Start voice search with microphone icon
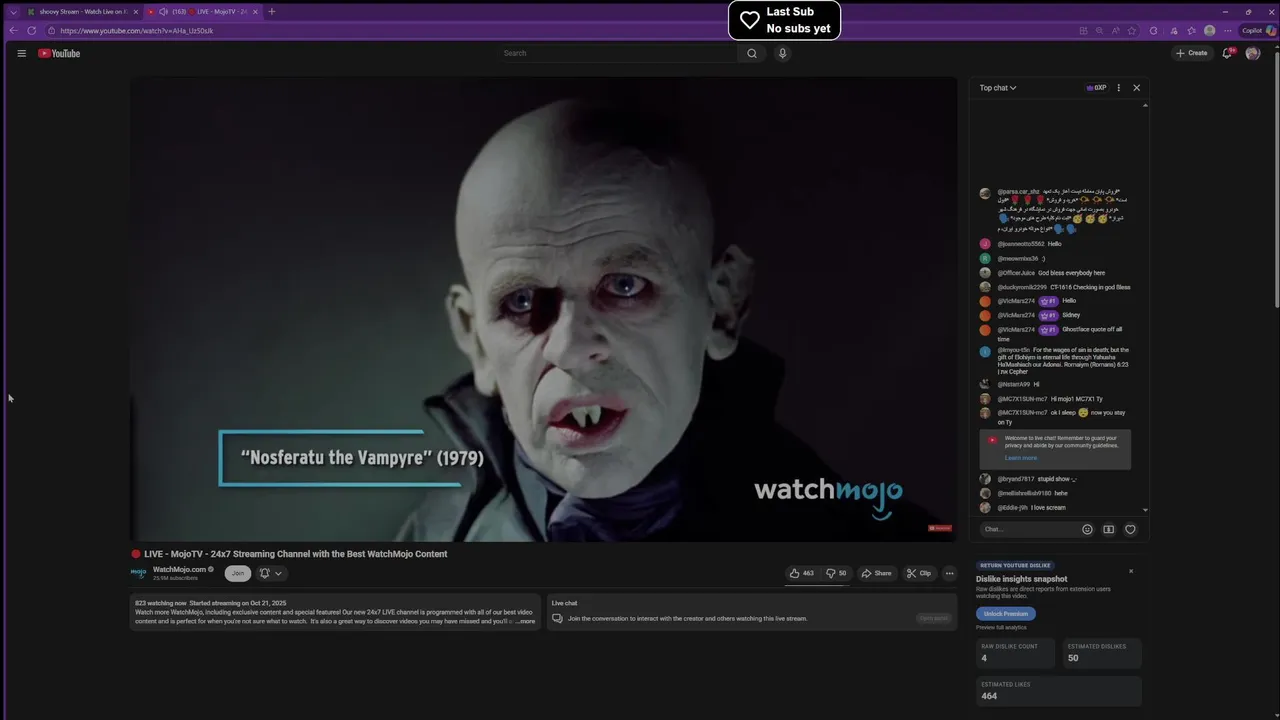This screenshot has height=720, width=1280. pyautogui.click(x=783, y=53)
